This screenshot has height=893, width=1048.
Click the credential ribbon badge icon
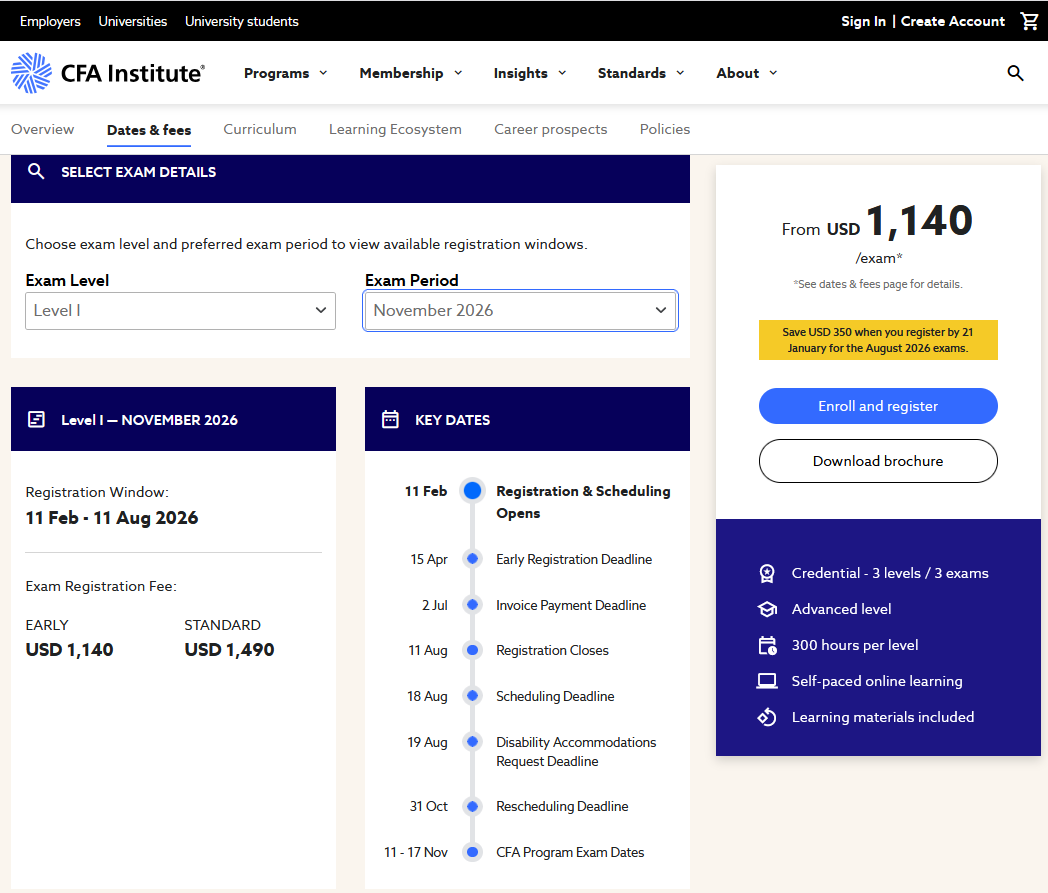(x=767, y=573)
